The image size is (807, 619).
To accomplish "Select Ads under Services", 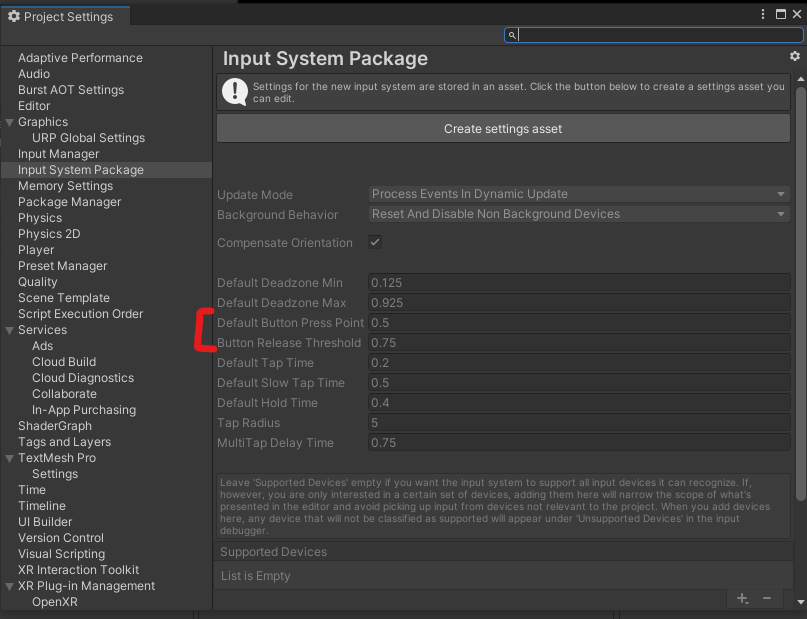I will pos(43,346).
